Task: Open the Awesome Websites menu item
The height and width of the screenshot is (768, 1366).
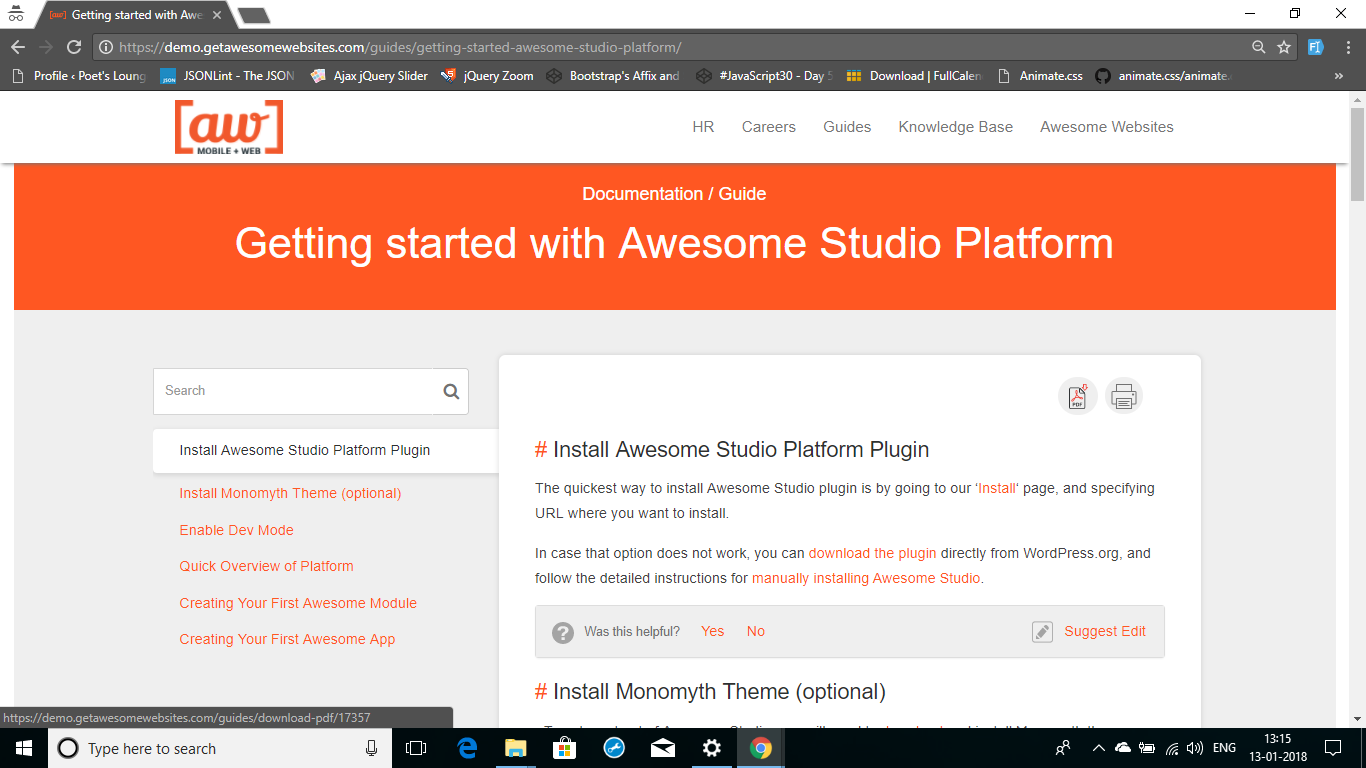Action: click(1107, 127)
